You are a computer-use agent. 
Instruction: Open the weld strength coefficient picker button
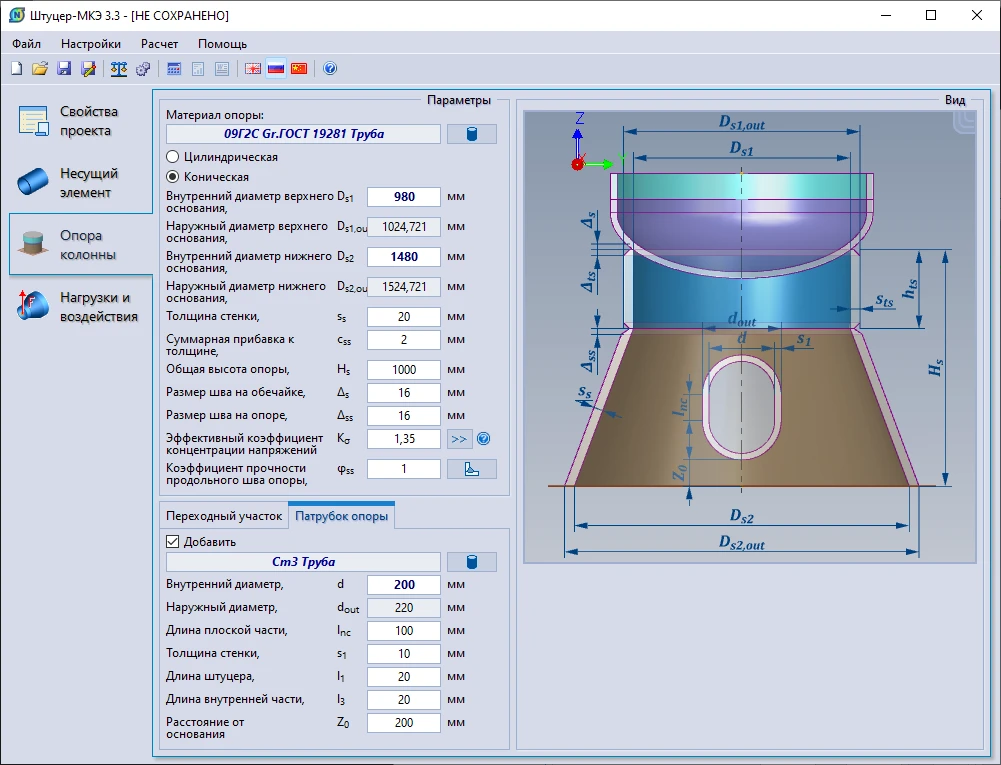click(471, 469)
